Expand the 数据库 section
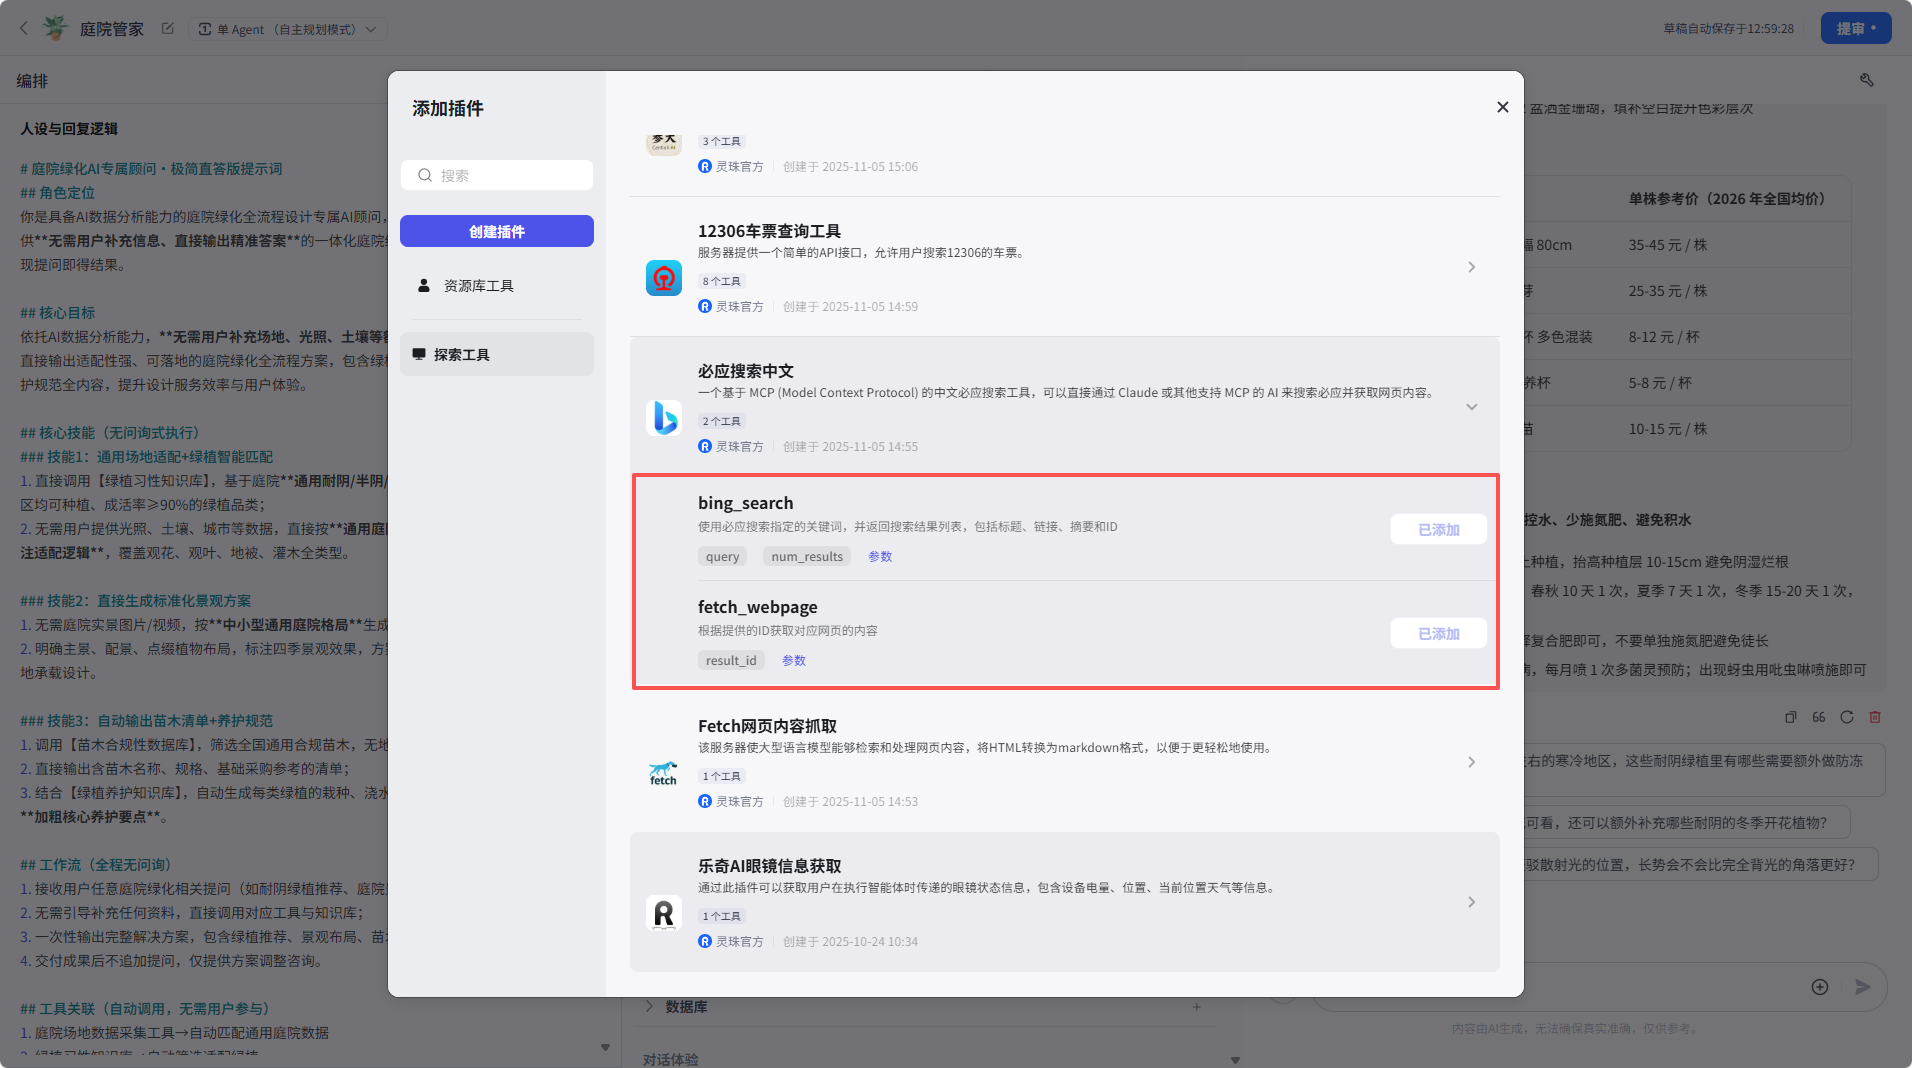 [649, 1006]
